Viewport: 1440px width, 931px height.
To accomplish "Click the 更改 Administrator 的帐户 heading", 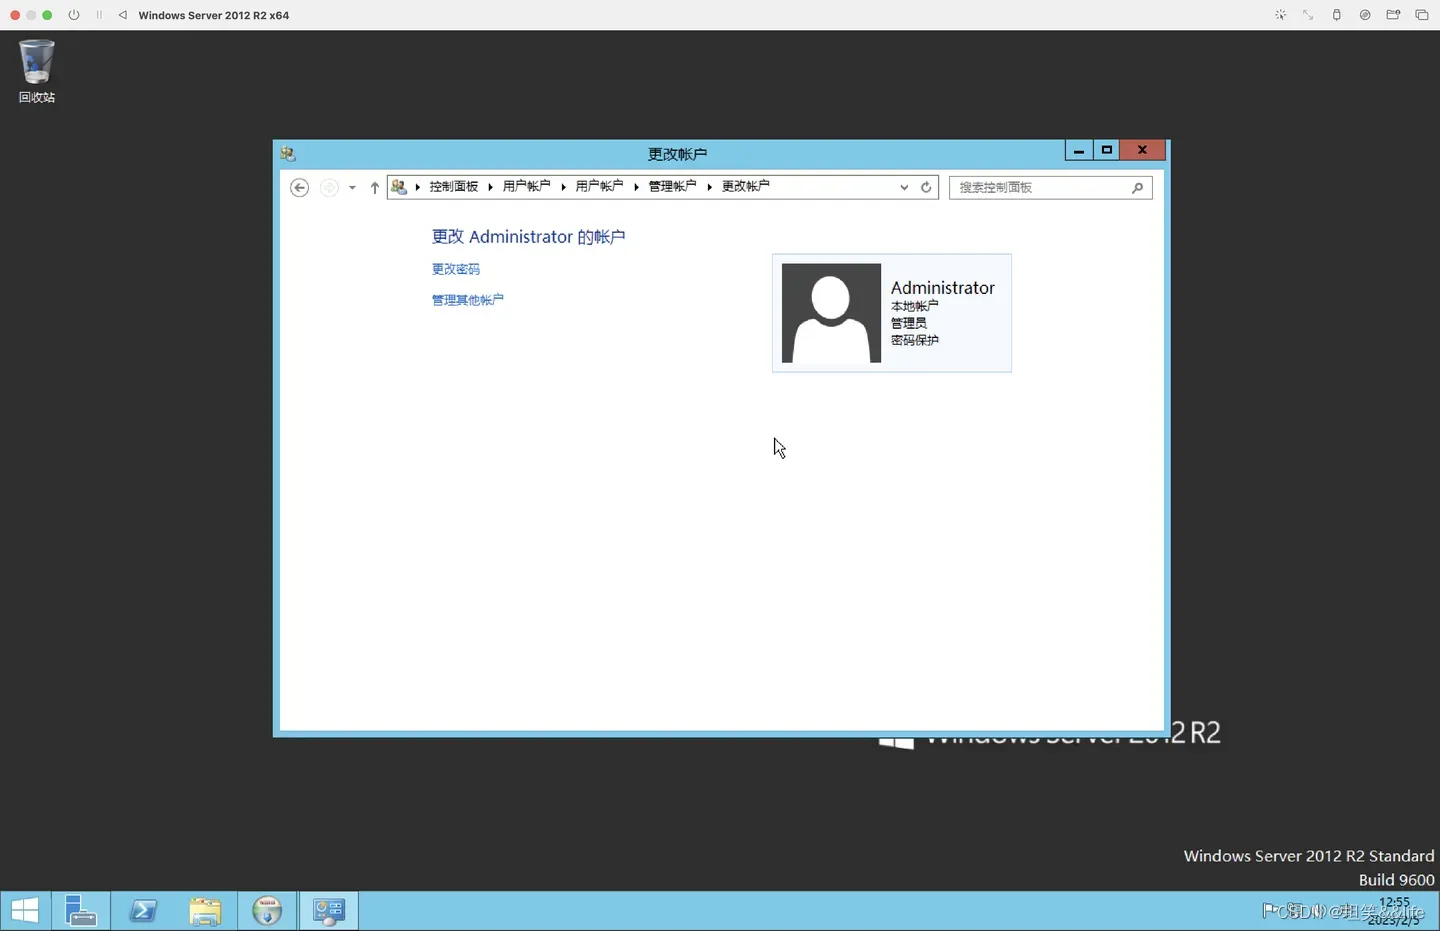I will tap(528, 237).
